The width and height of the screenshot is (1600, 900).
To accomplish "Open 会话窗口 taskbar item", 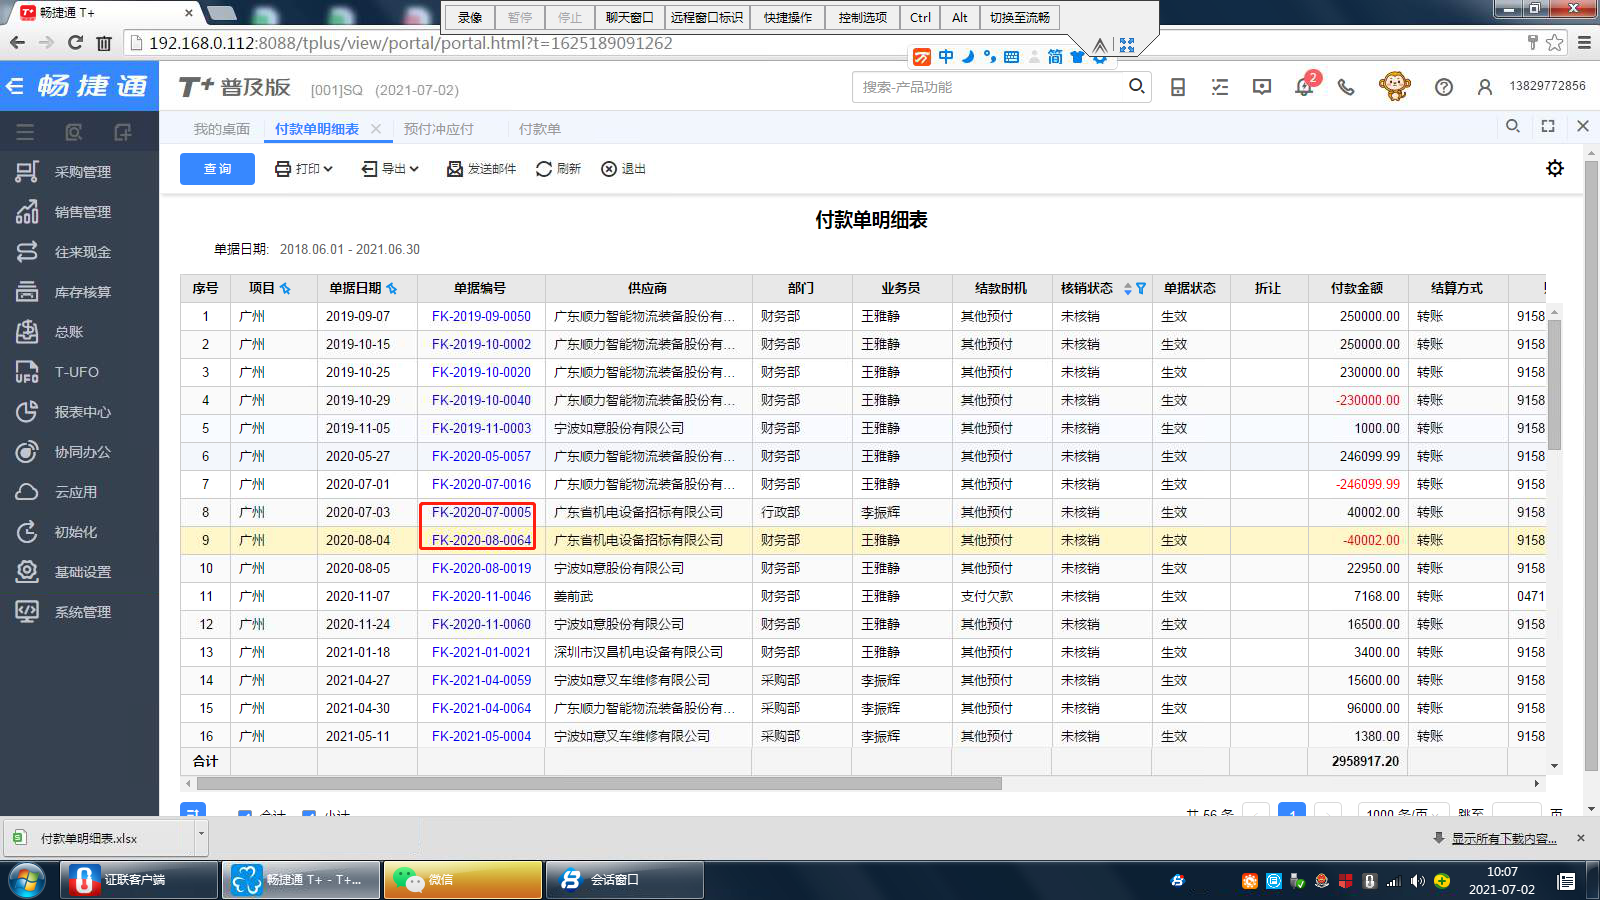I will click(625, 880).
